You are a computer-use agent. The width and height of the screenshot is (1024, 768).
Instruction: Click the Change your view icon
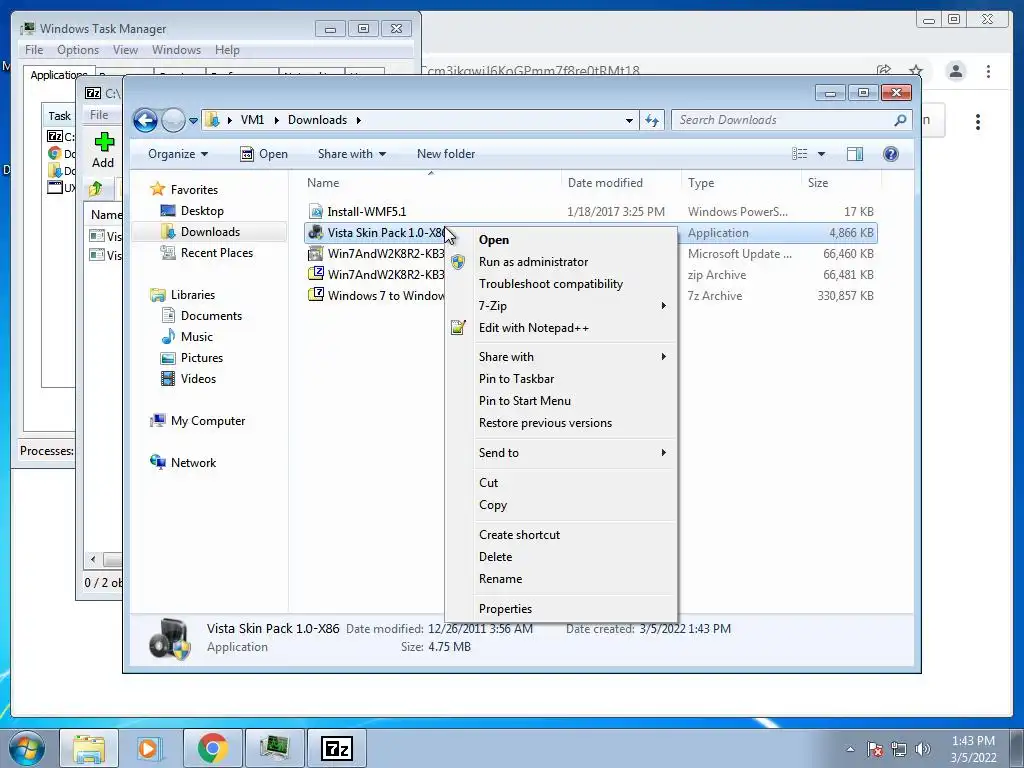(x=799, y=154)
